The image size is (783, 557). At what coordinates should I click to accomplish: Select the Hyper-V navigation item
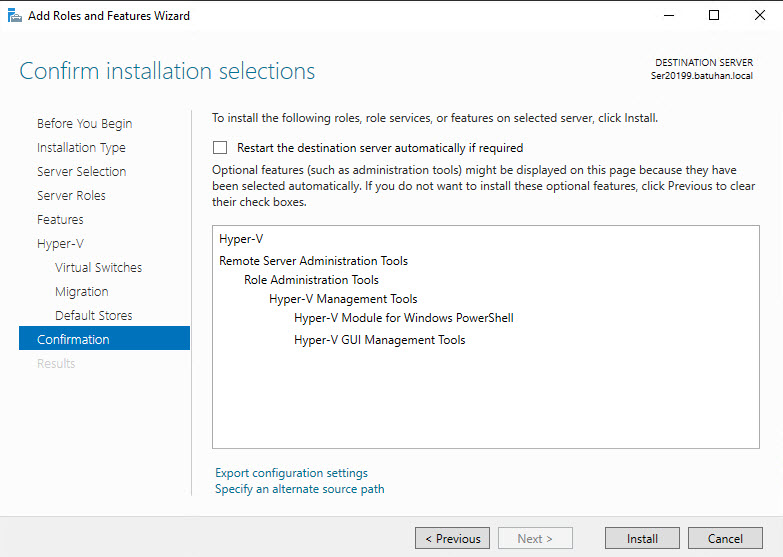click(59, 244)
